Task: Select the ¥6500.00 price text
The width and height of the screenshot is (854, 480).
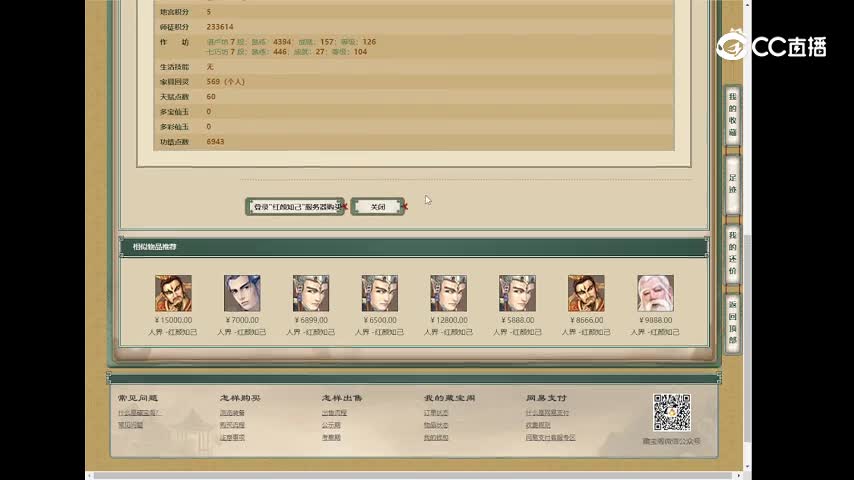Action: coord(380,320)
